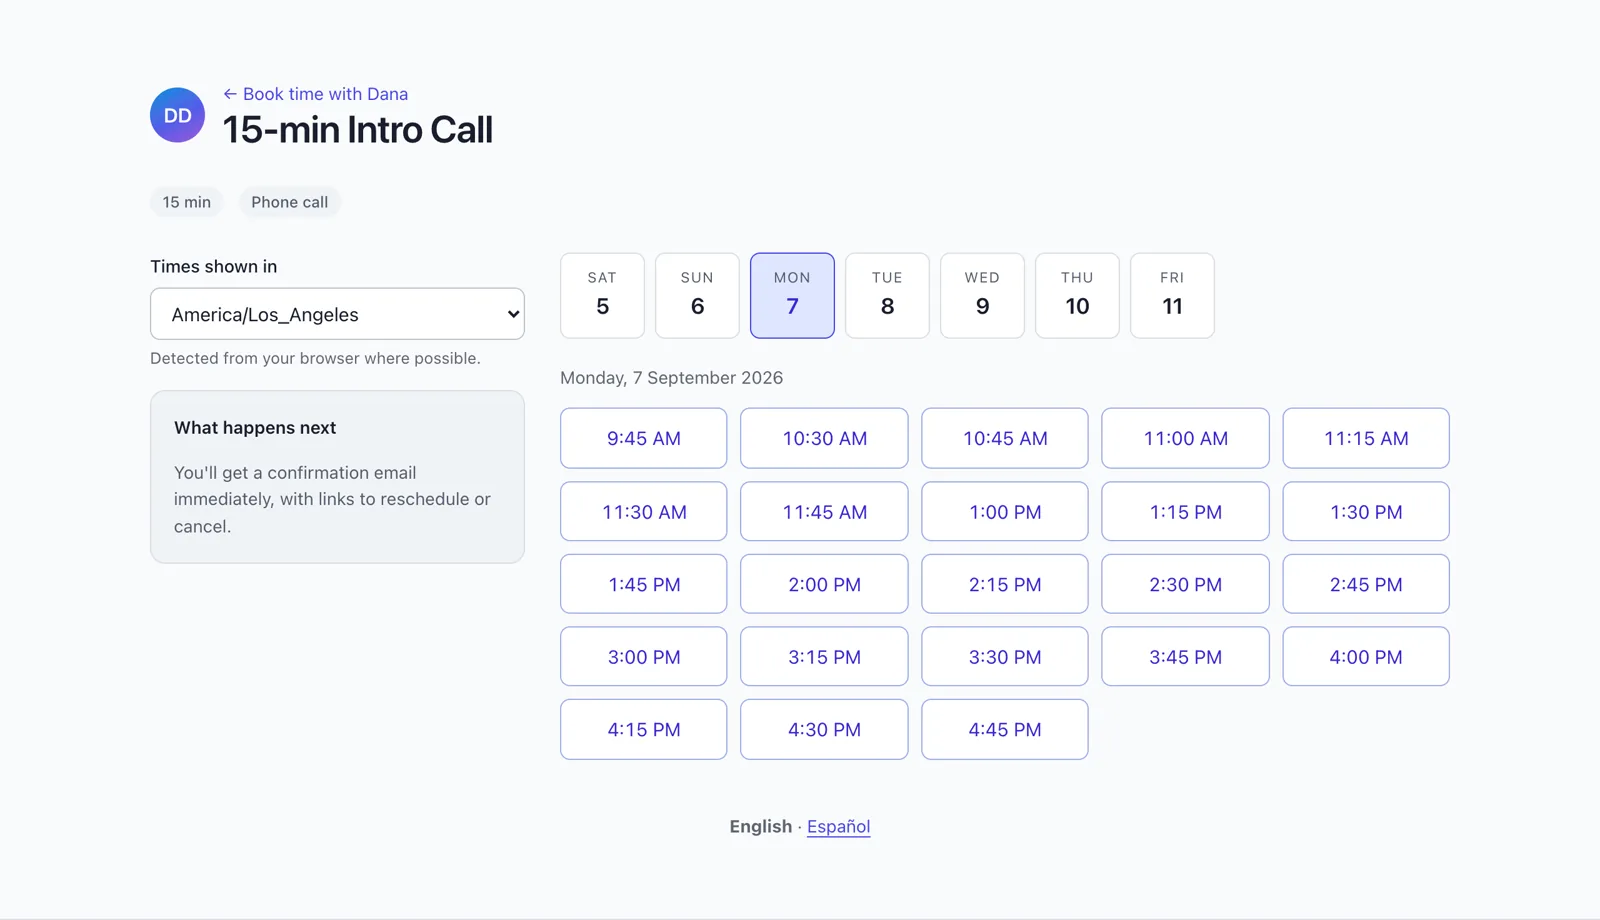Click the Phone call badge

290,202
